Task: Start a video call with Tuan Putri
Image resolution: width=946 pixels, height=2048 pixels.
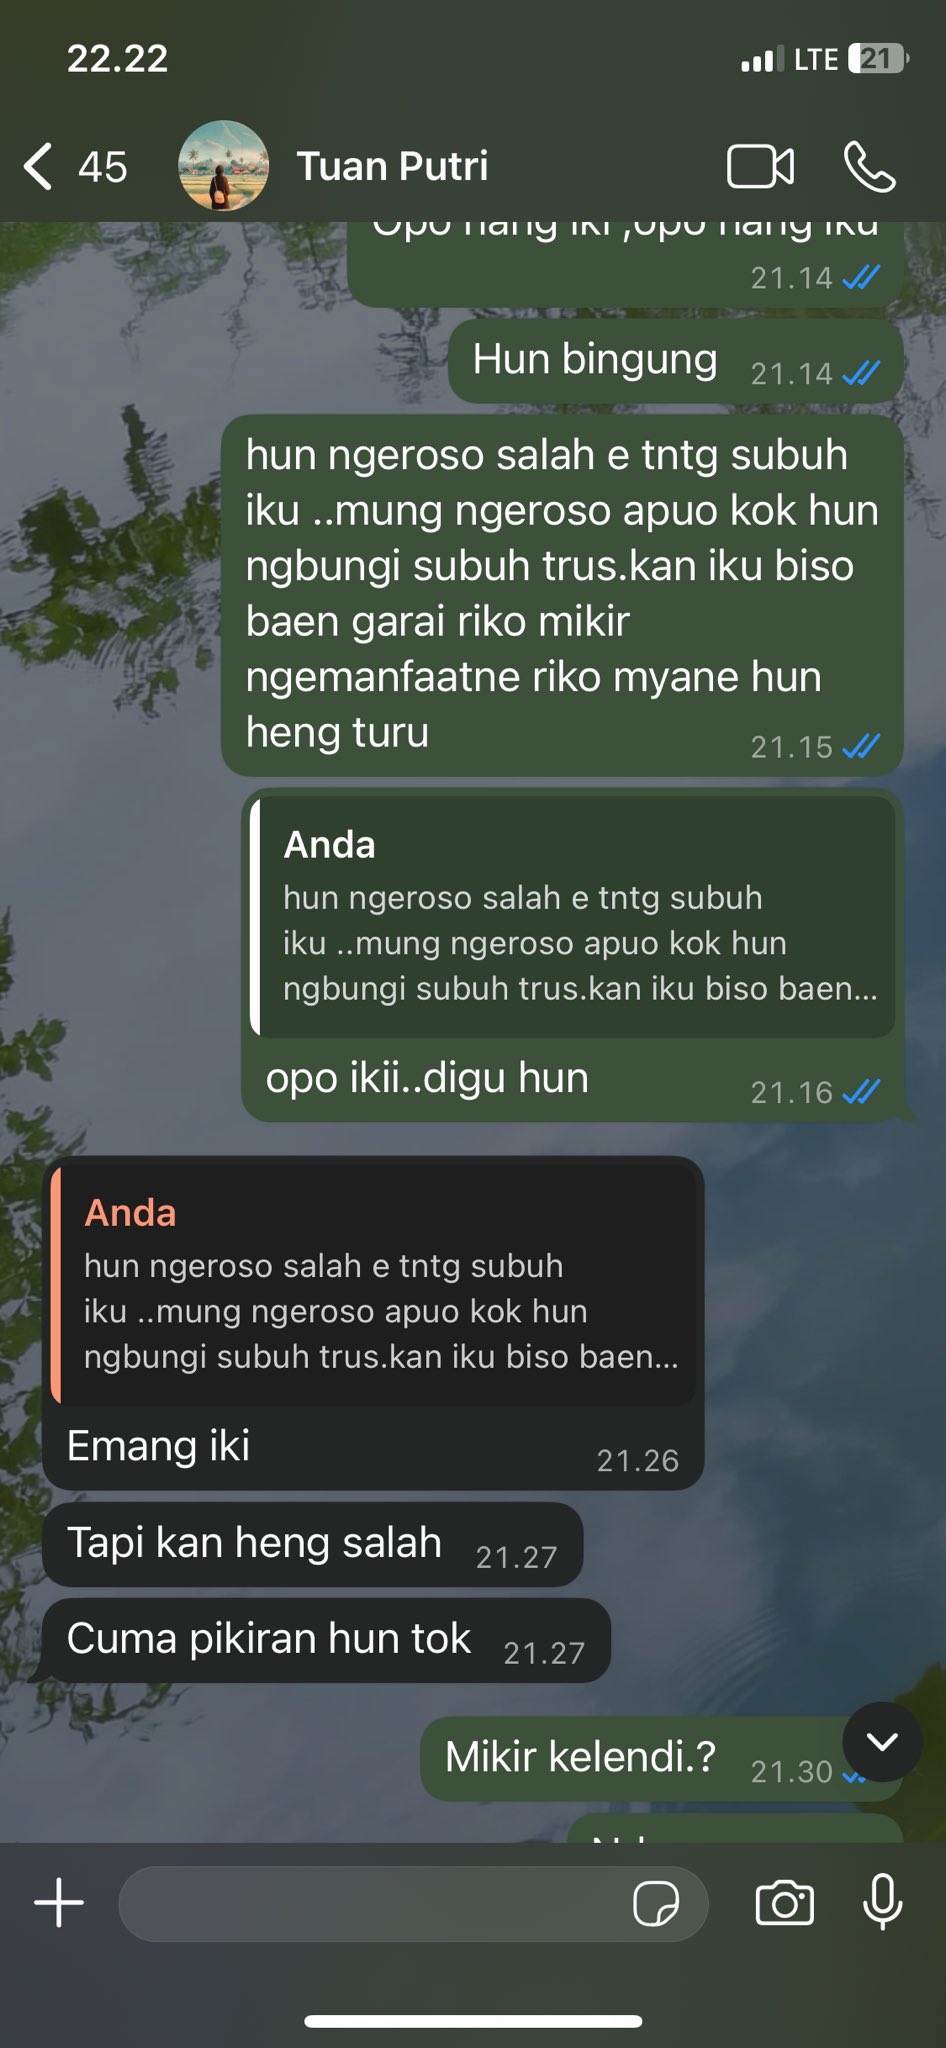Action: click(760, 166)
